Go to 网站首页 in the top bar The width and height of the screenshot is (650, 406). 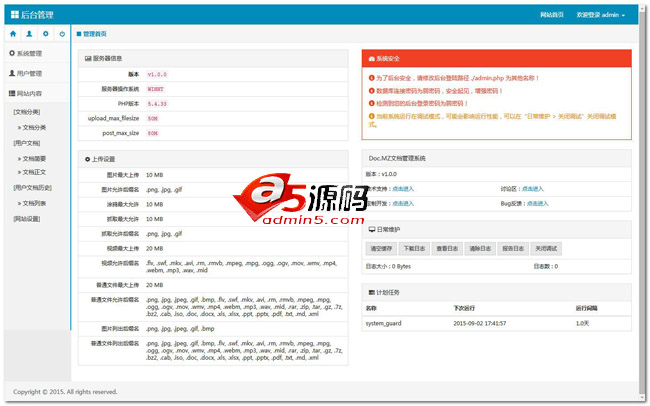coord(552,15)
